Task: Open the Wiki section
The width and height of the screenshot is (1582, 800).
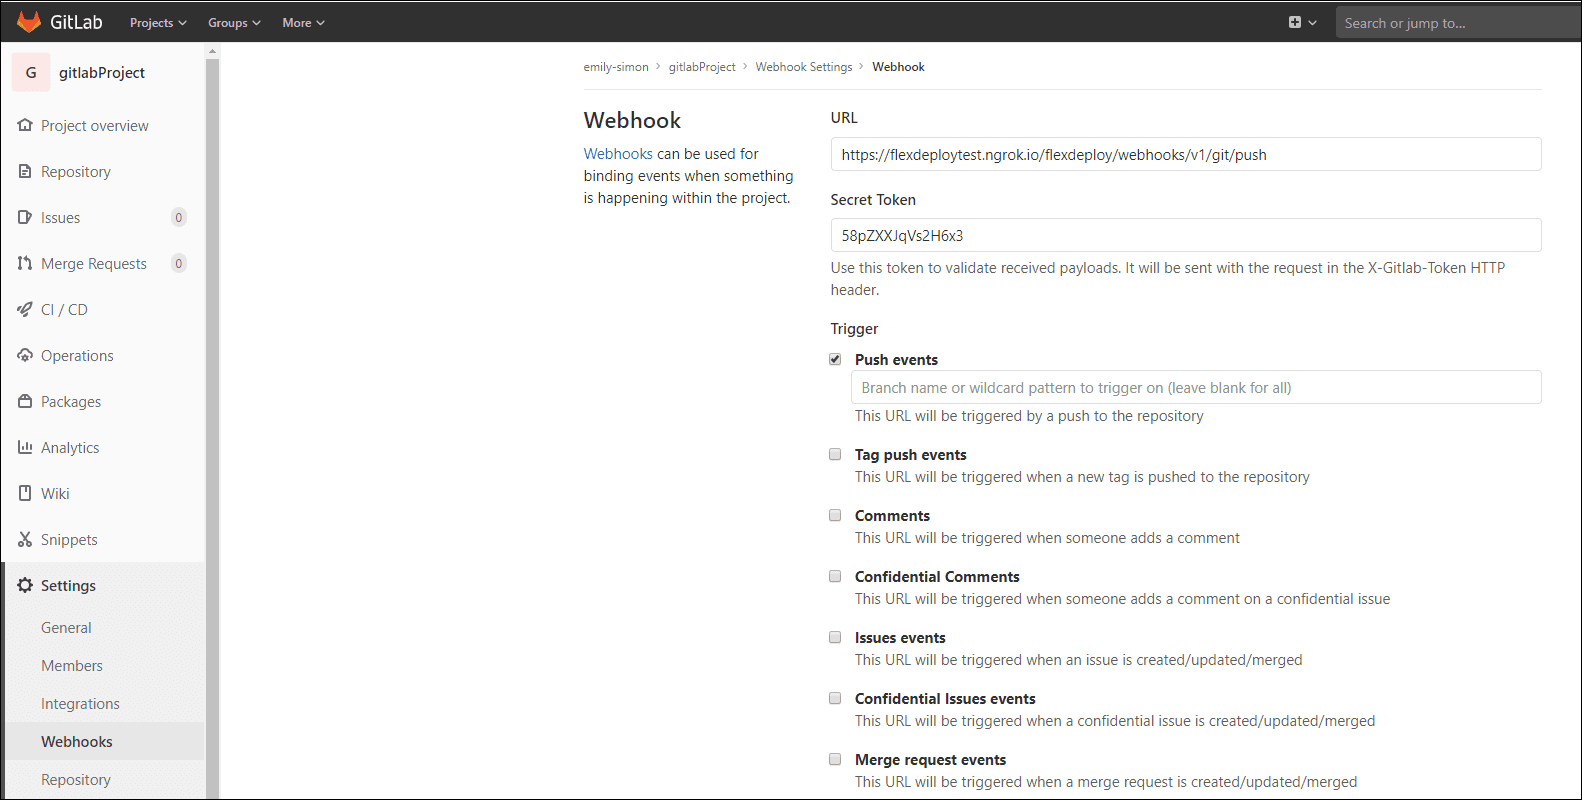Action: 55,493
